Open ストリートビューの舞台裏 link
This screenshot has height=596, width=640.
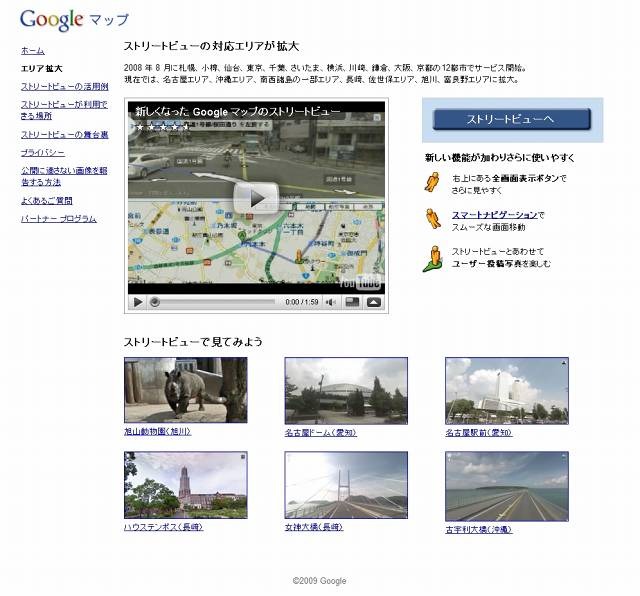coord(64,134)
